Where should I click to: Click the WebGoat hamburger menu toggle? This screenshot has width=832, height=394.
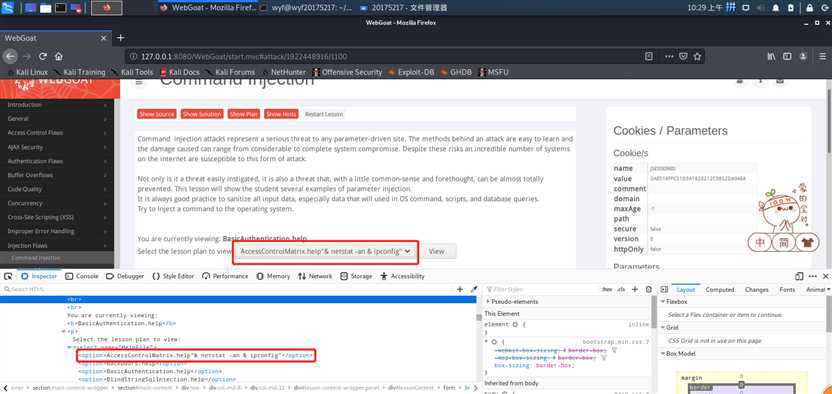point(139,82)
